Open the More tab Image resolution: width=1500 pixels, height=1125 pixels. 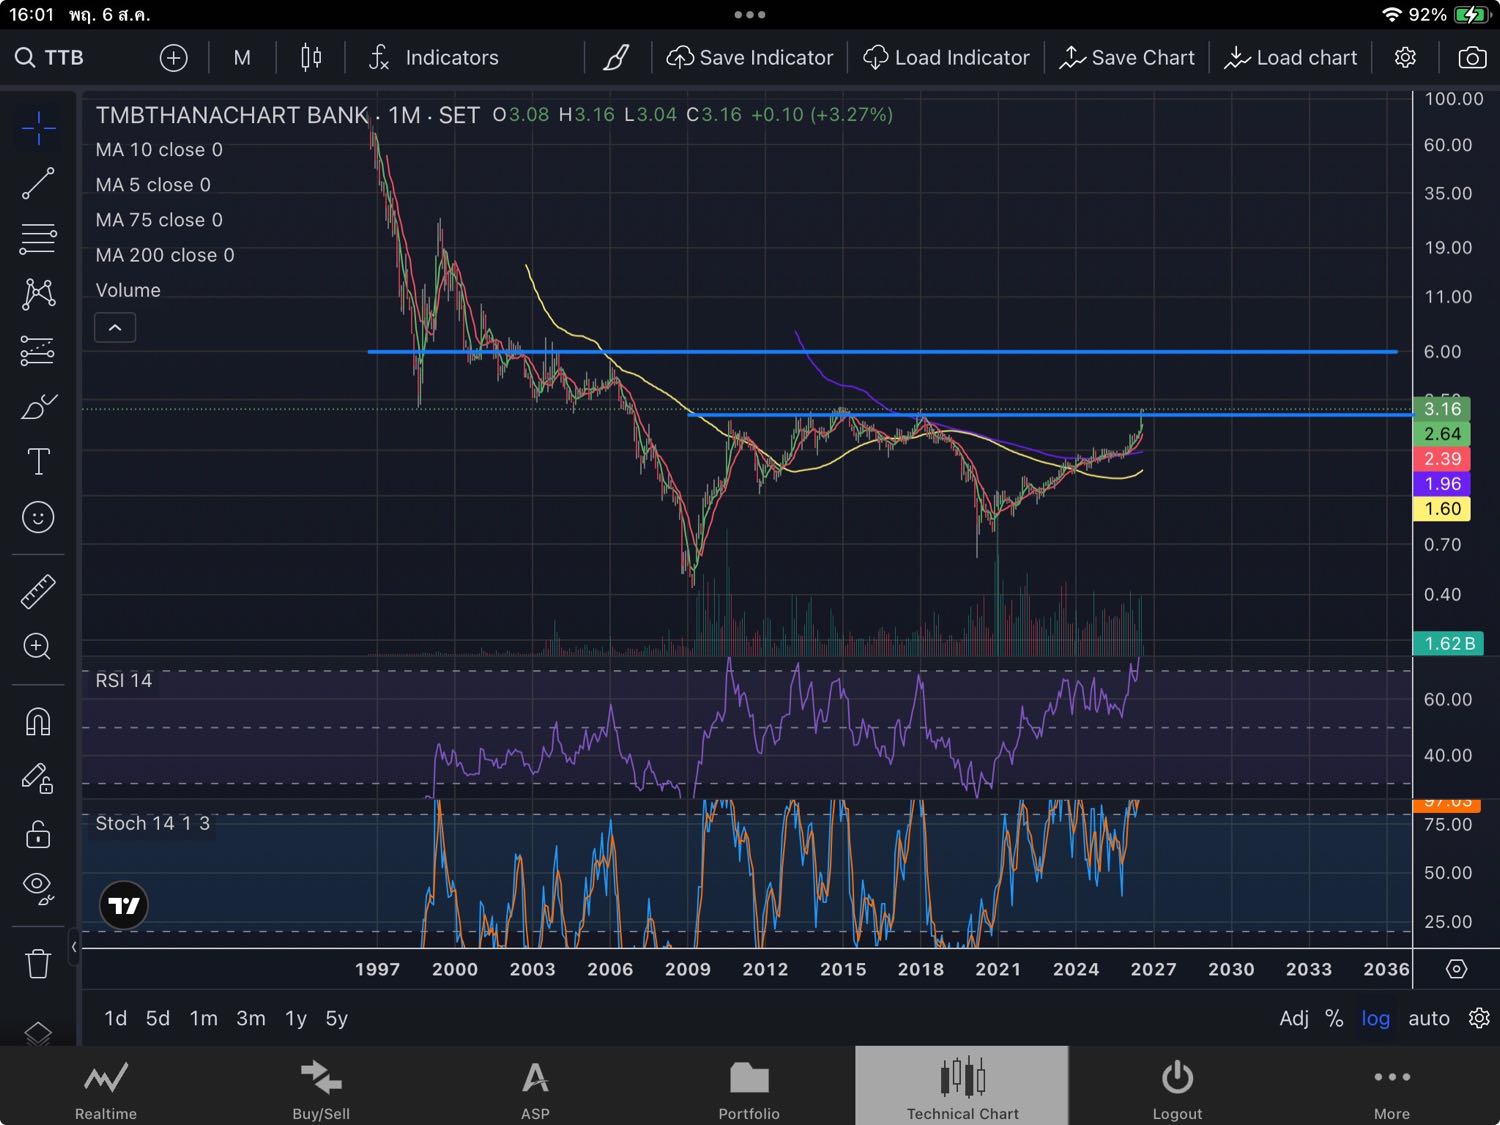coord(1392,1087)
